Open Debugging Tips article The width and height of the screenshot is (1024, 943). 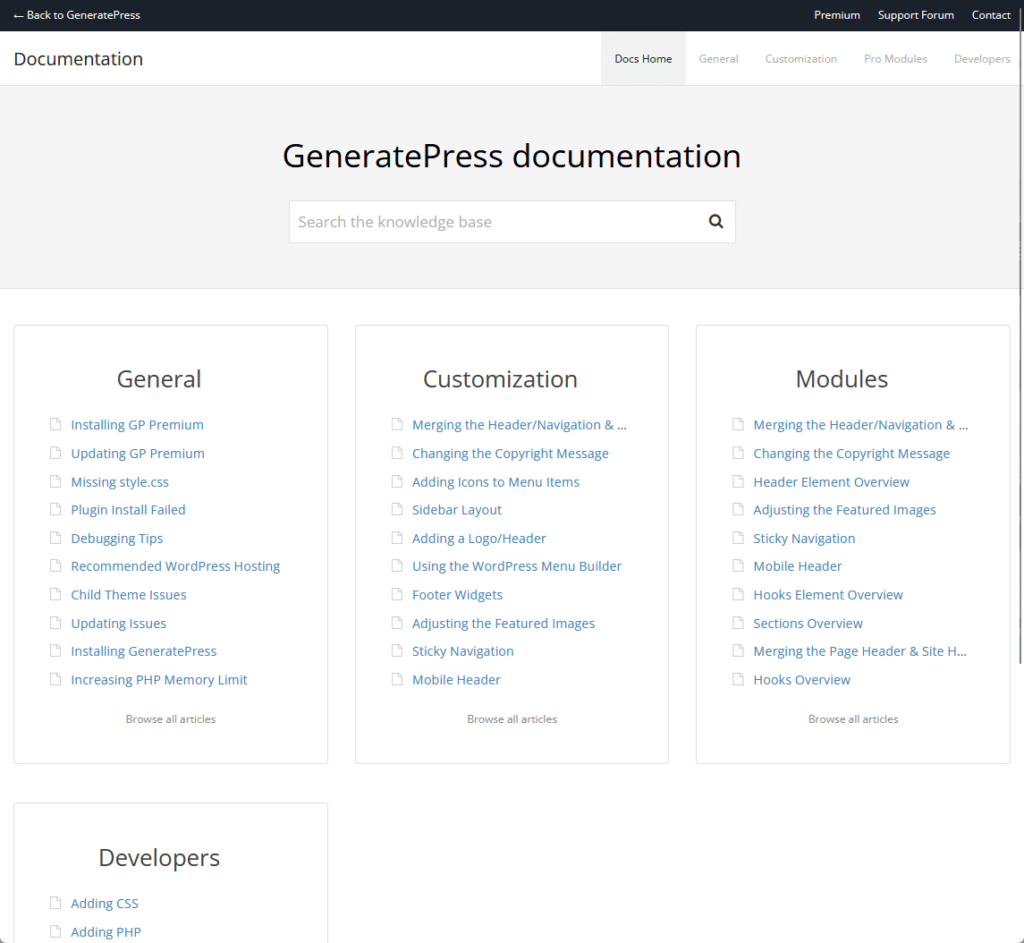117,538
